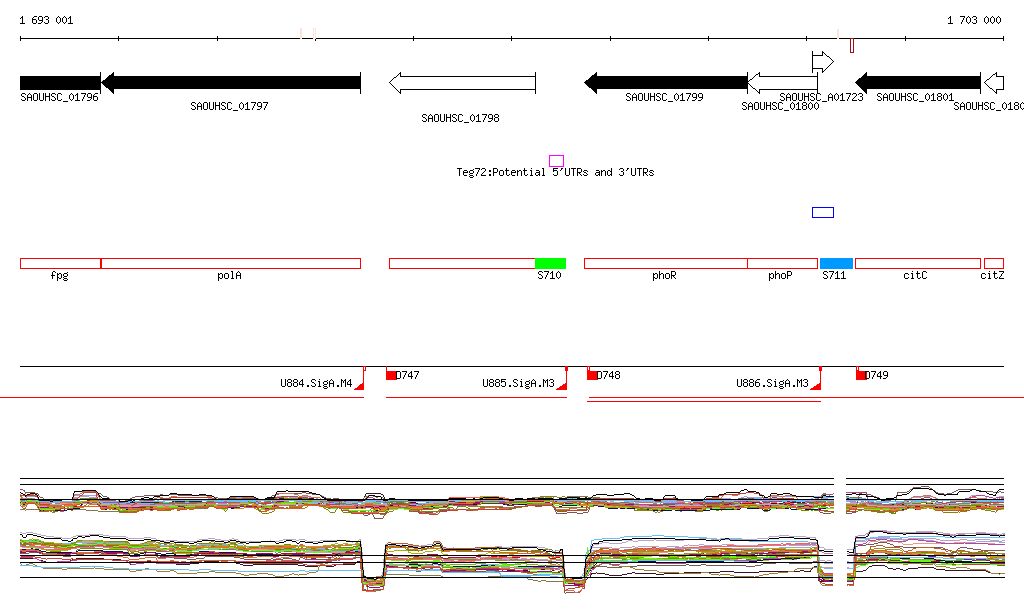Click the 1 693 001 start coordinate
The height and width of the screenshot is (611, 1024).
(x=46, y=20)
